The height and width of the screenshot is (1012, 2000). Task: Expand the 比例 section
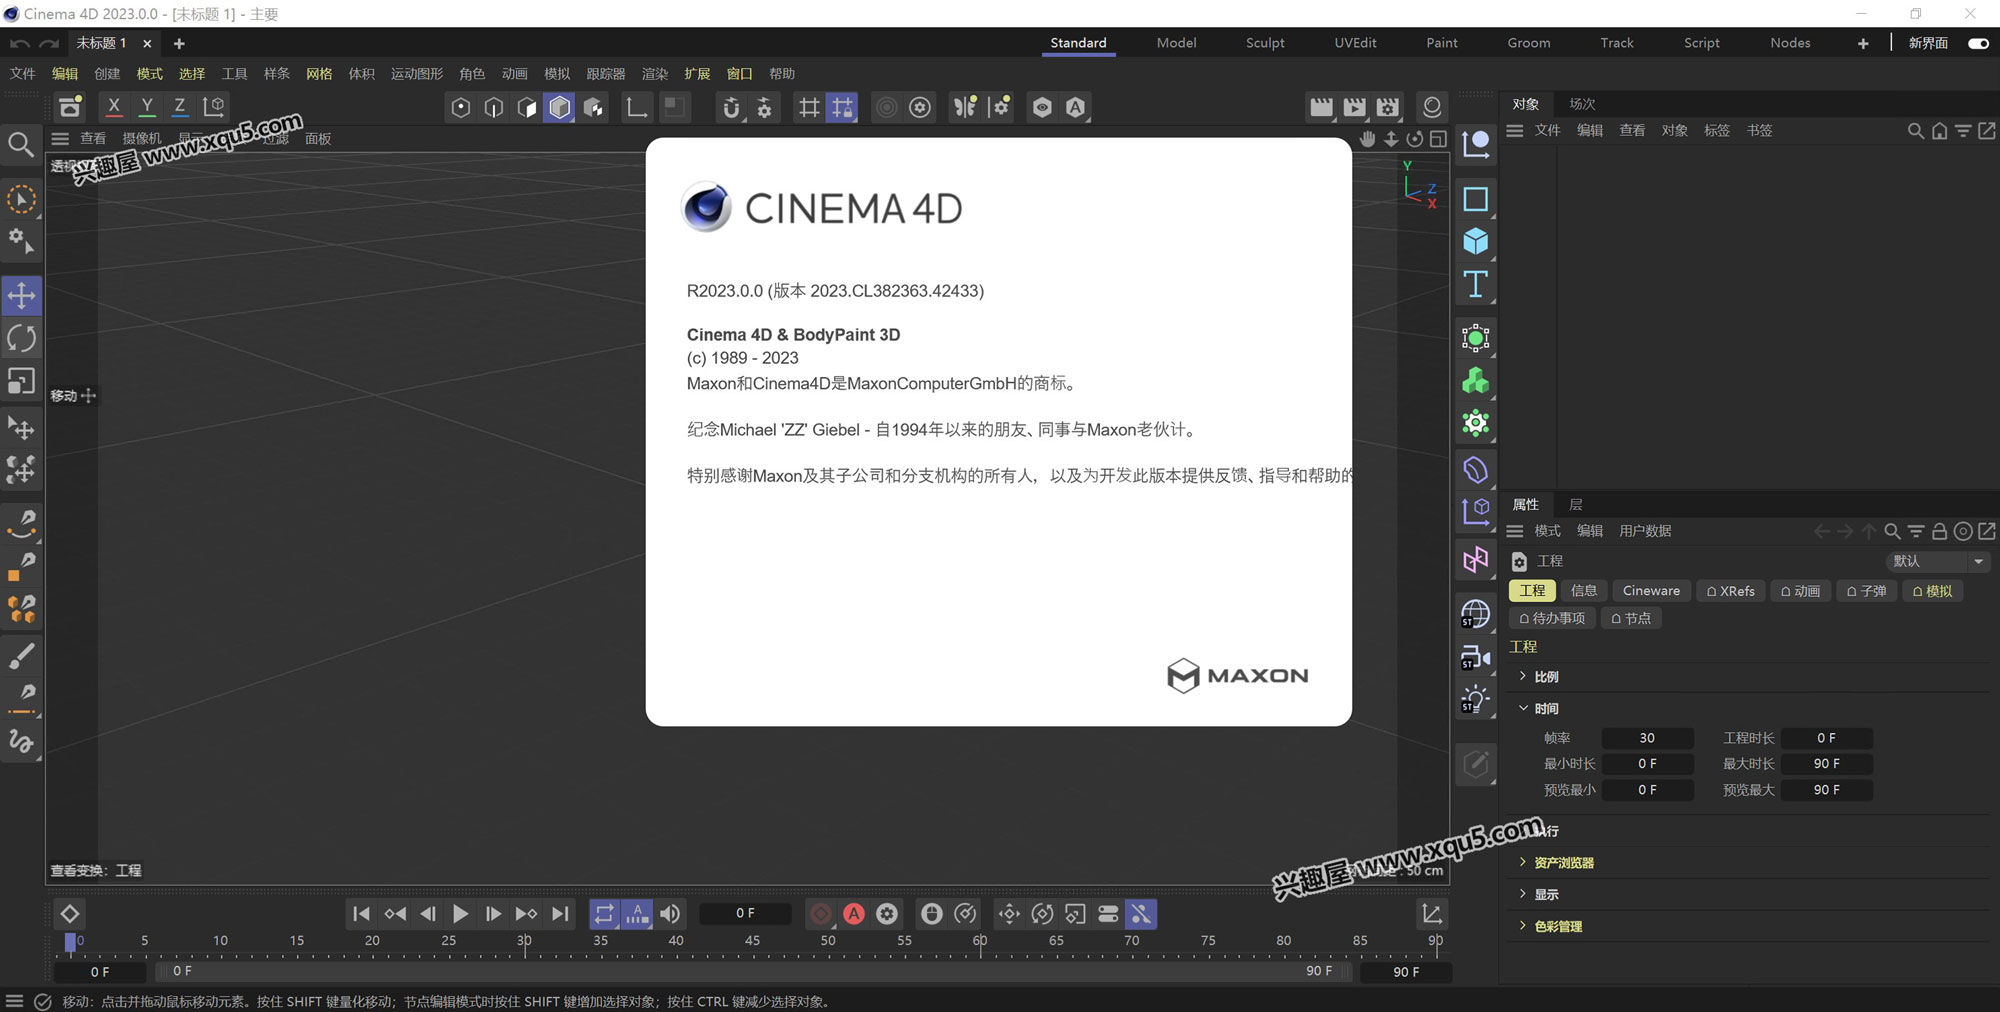(1523, 677)
